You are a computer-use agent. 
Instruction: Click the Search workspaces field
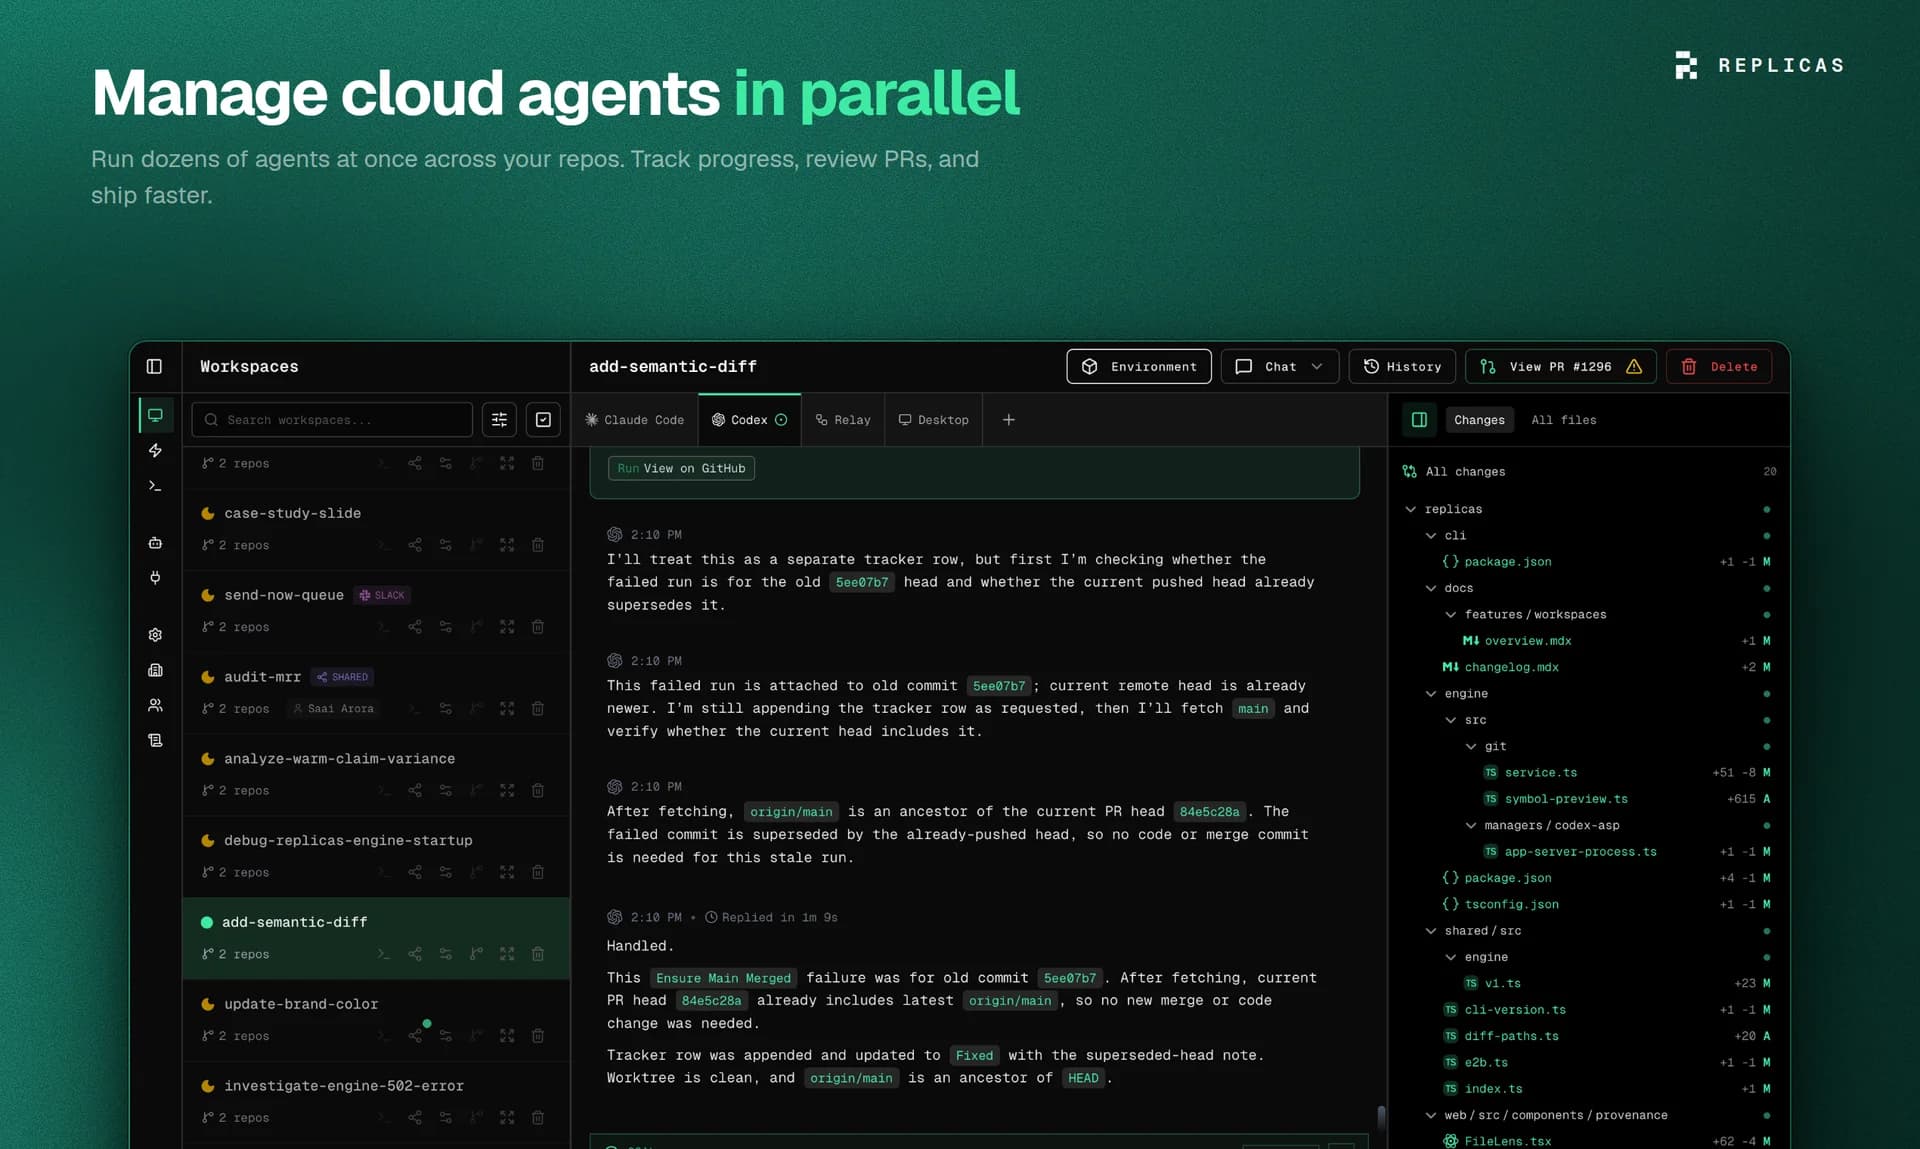point(332,420)
